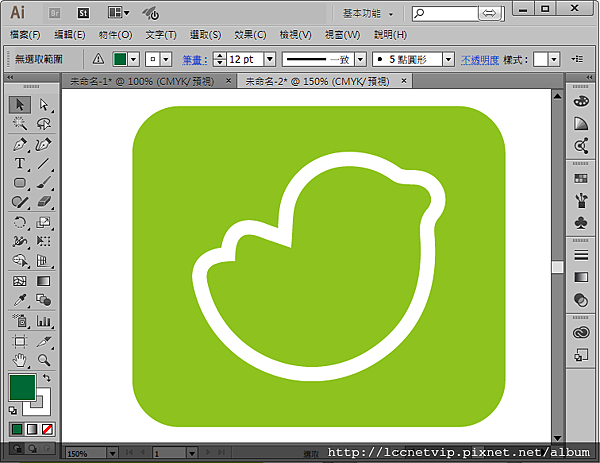The height and width of the screenshot is (463, 600).
Task: Select the Selection tool arrow
Action: [20, 104]
